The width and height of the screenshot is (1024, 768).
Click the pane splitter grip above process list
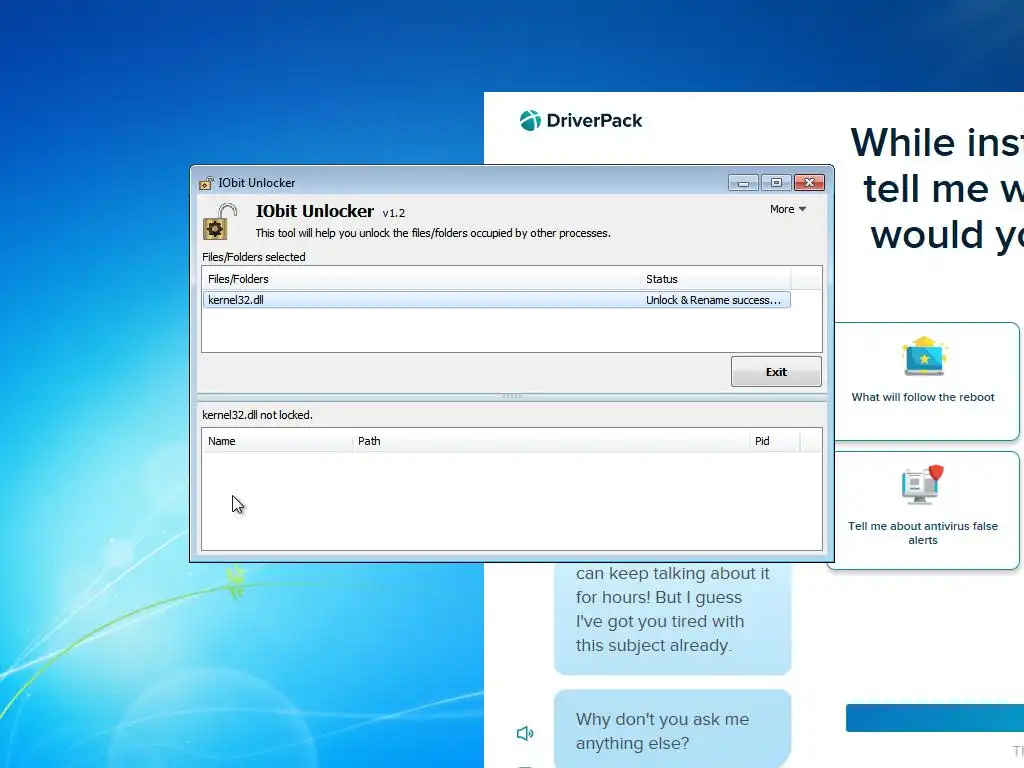click(x=512, y=396)
